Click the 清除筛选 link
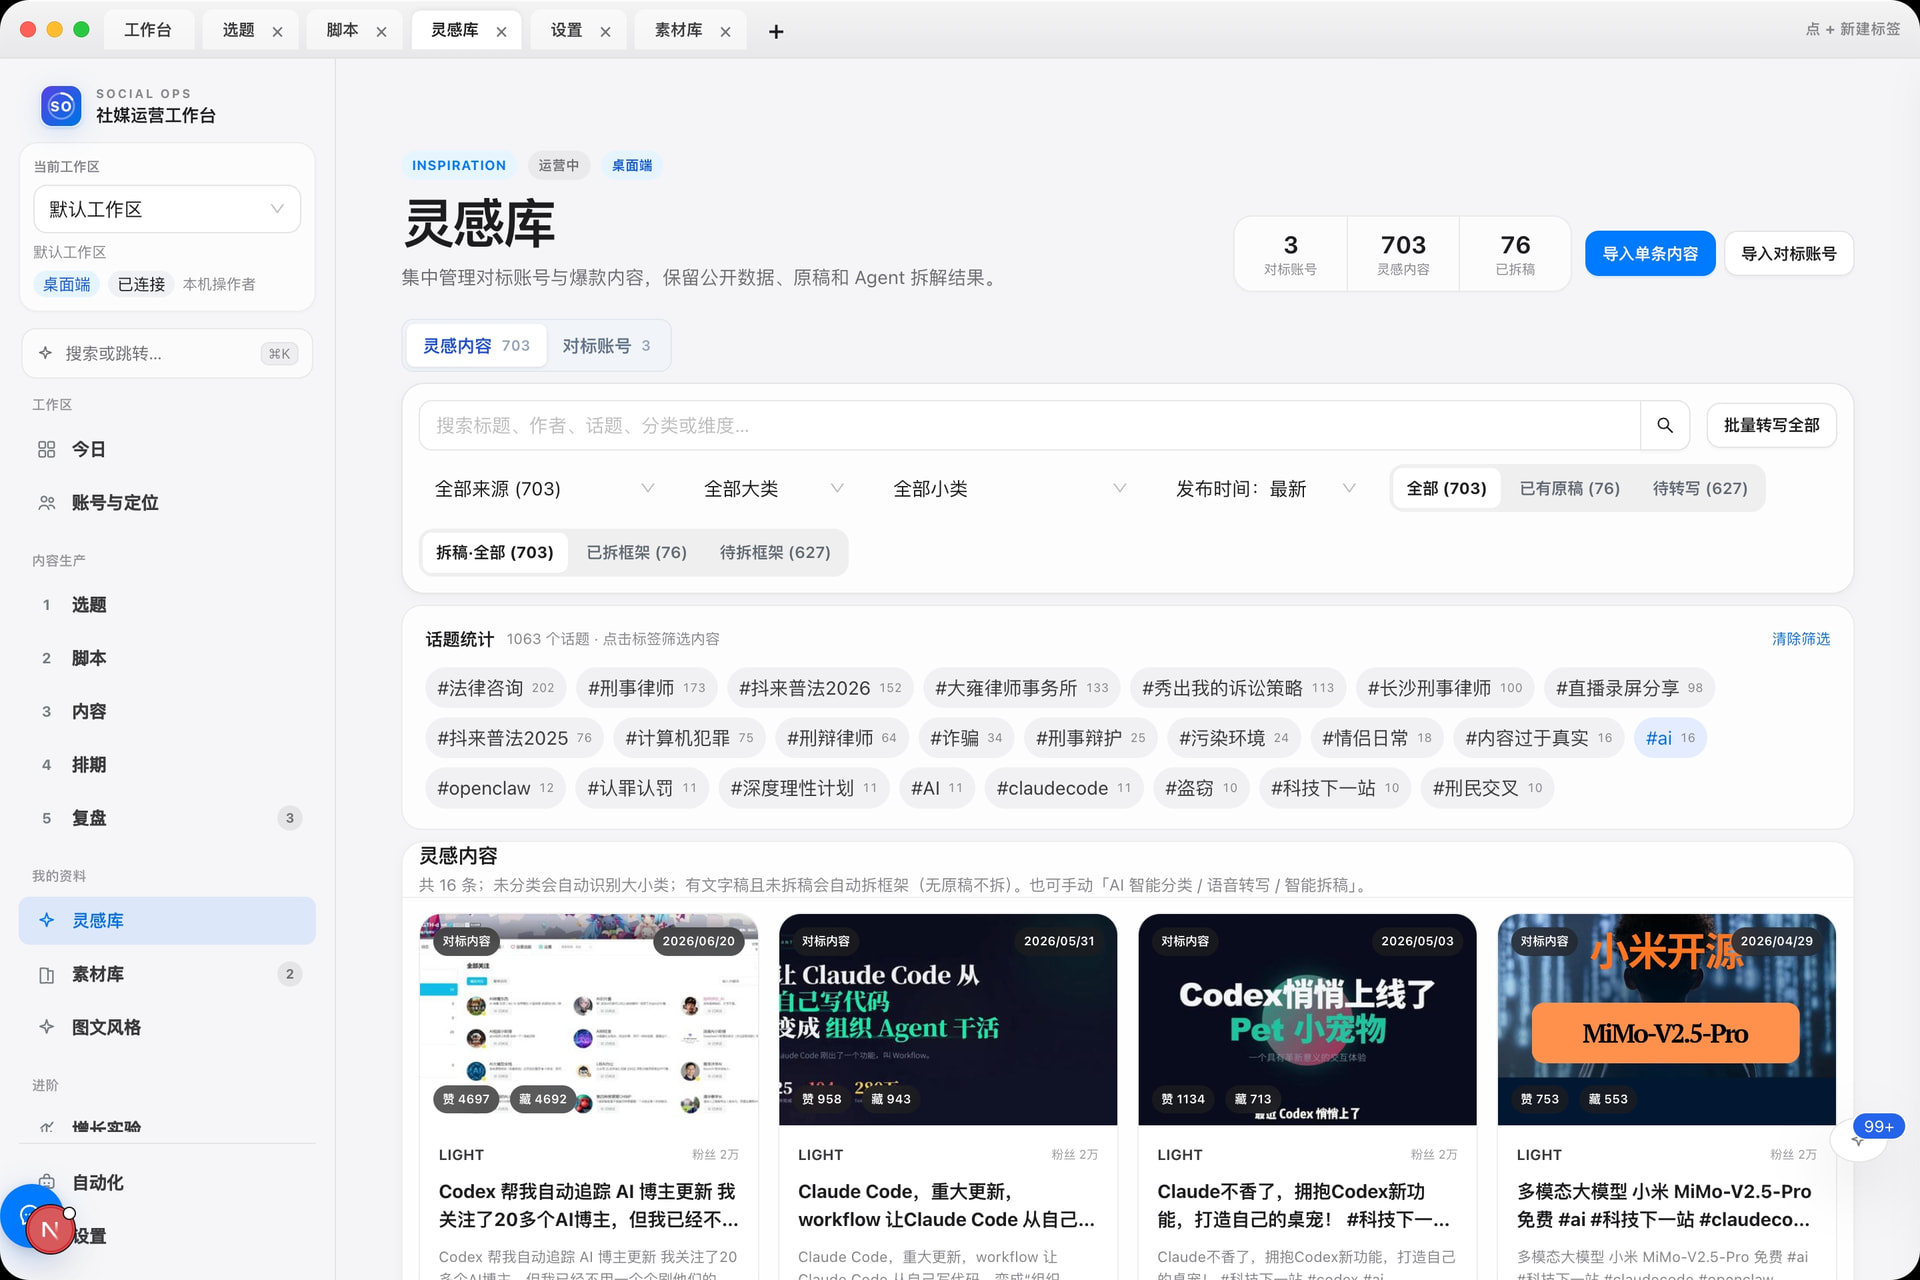Viewport: 1920px width, 1280px height. [1801, 639]
